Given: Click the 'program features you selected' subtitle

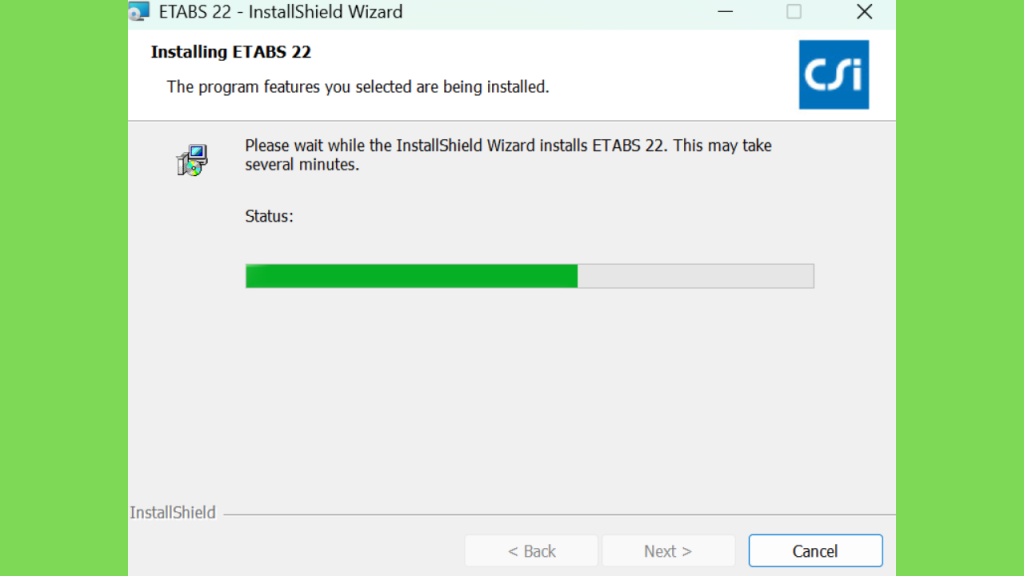Looking at the screenshot, I should tap(358, 87).
